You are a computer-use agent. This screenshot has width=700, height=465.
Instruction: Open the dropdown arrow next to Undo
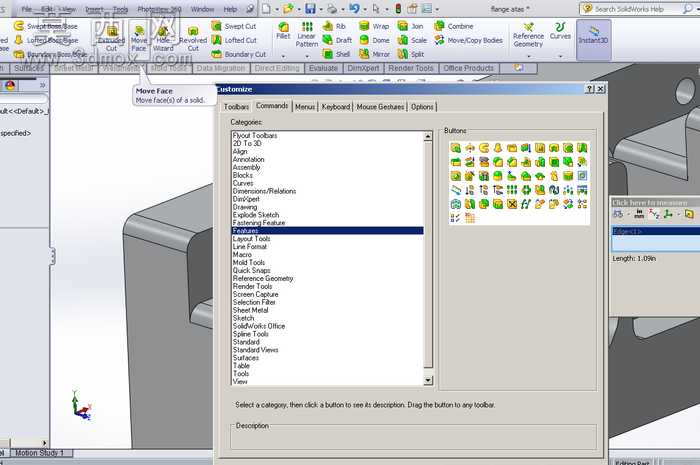pos(365,9)
